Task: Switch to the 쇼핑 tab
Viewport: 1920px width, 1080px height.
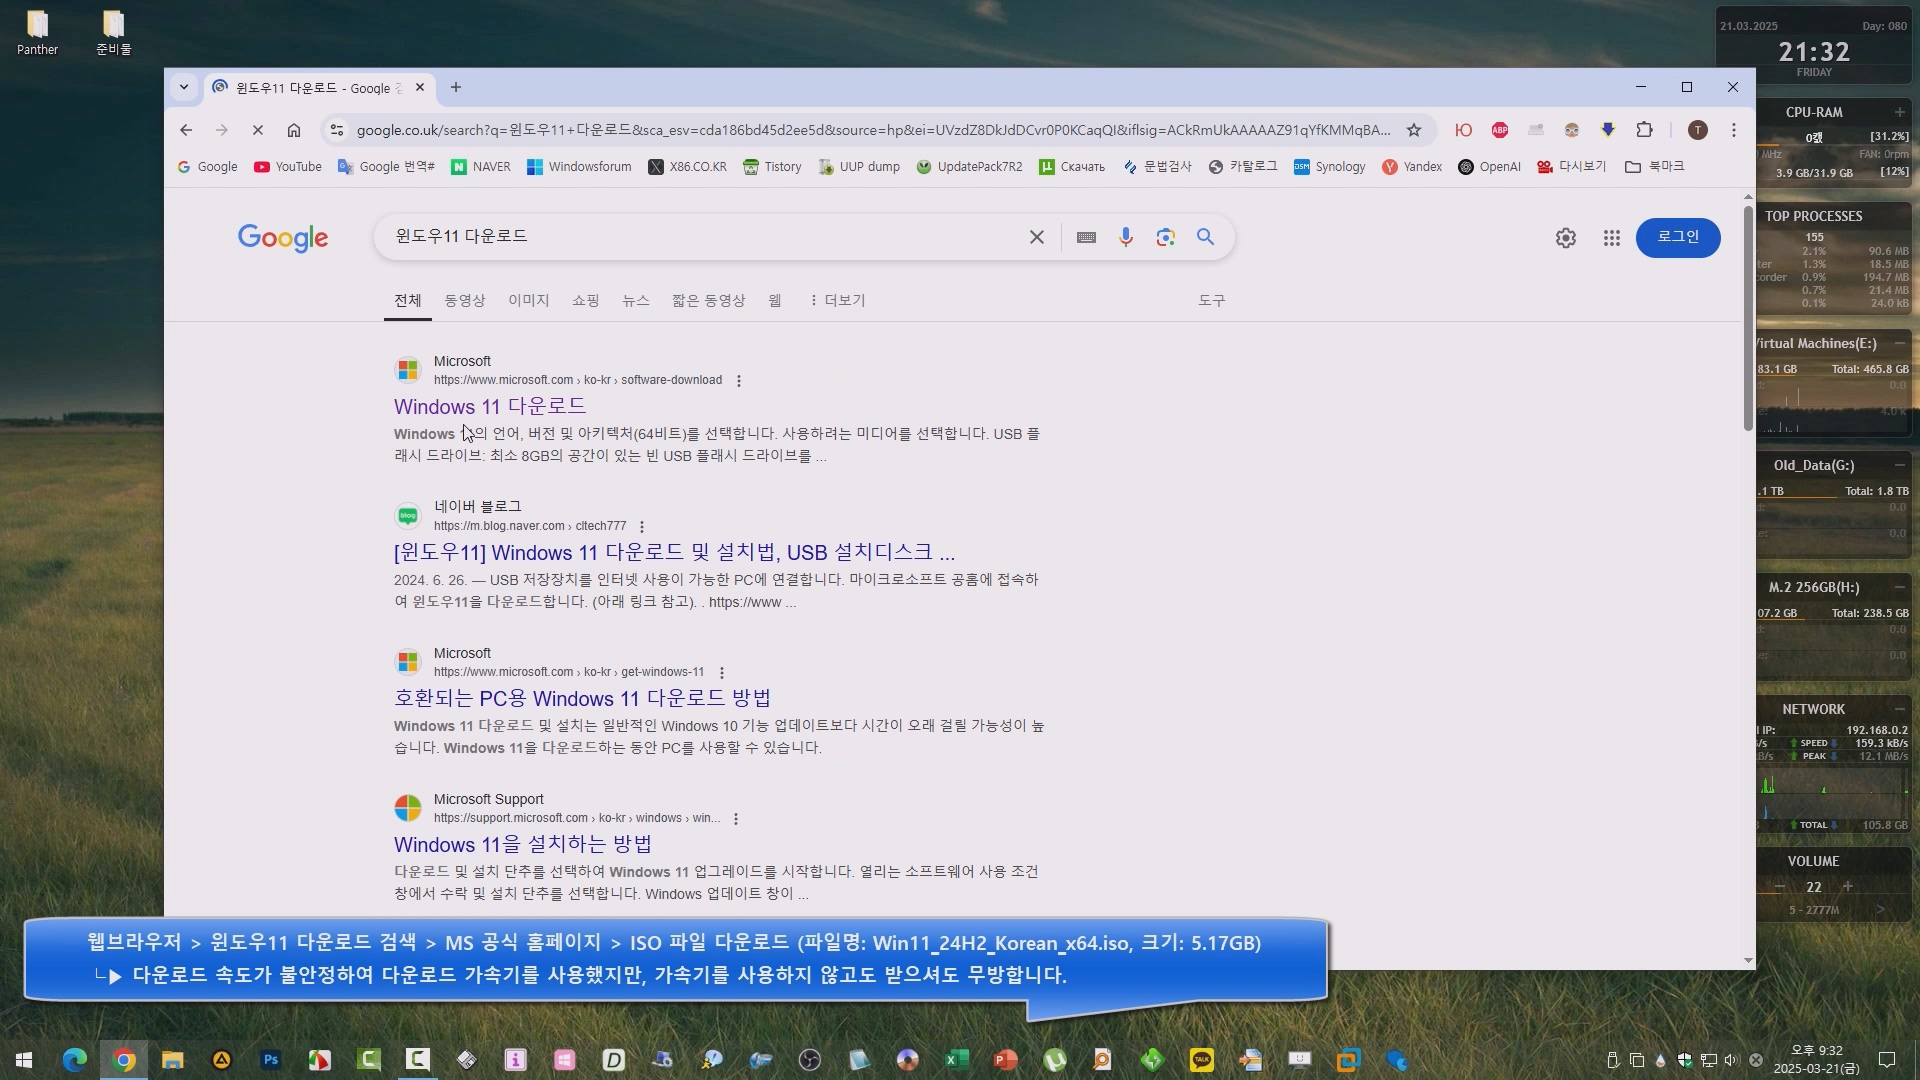Action: coord(585,300)
